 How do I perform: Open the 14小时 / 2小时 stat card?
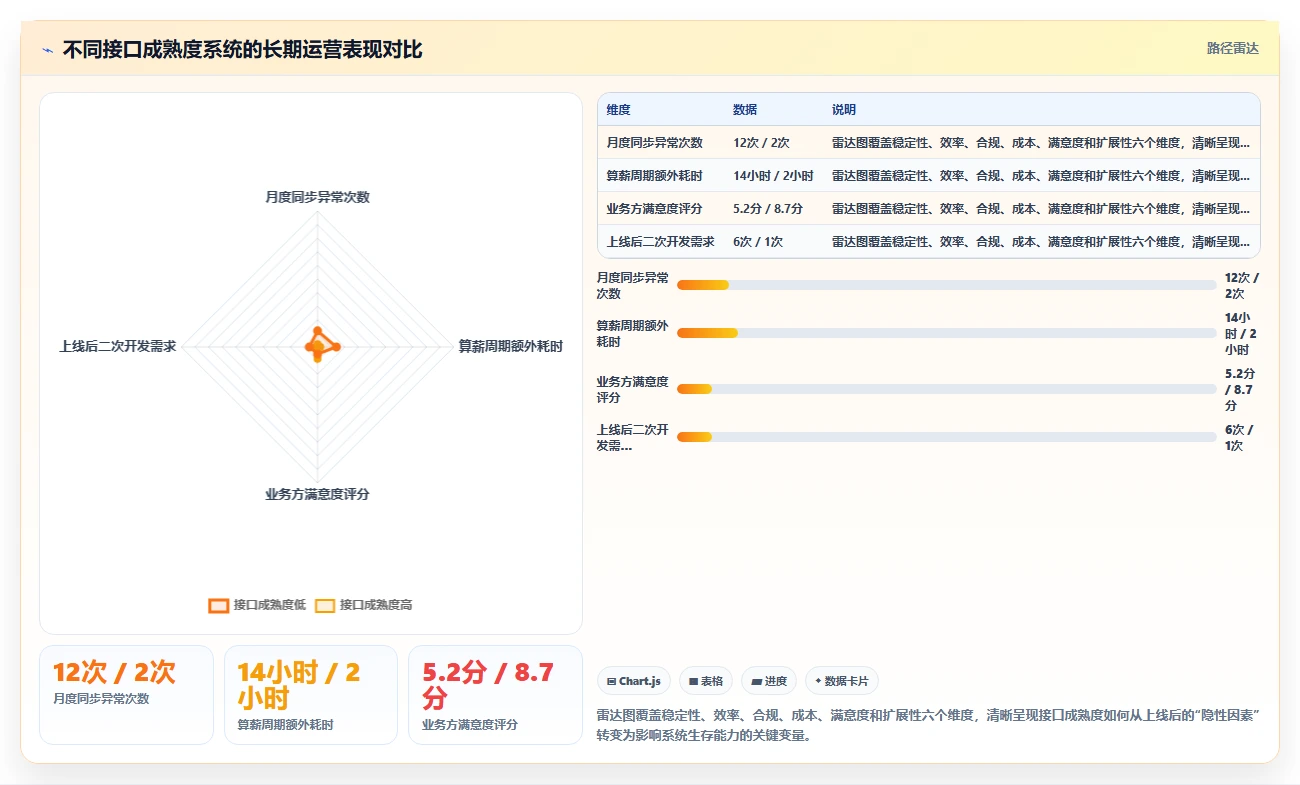[311, 695]
